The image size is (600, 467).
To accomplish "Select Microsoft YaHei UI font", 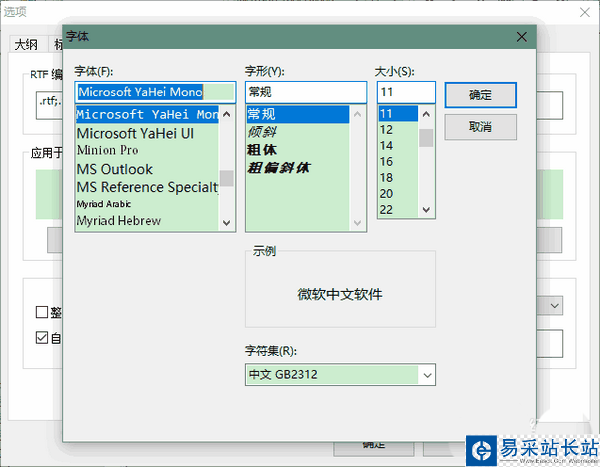I will (x=147, y=134).
